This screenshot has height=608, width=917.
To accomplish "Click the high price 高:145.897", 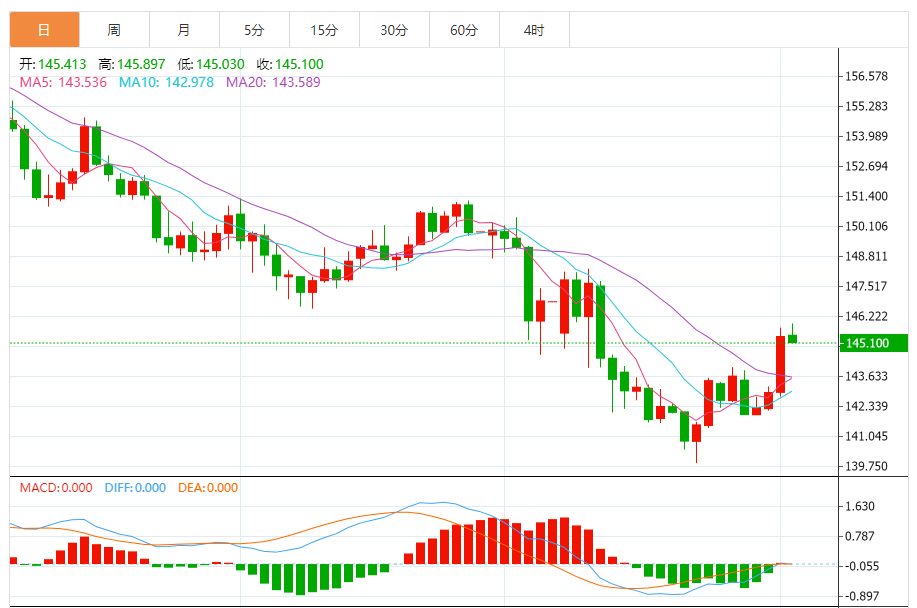I will tap(132, 64).
